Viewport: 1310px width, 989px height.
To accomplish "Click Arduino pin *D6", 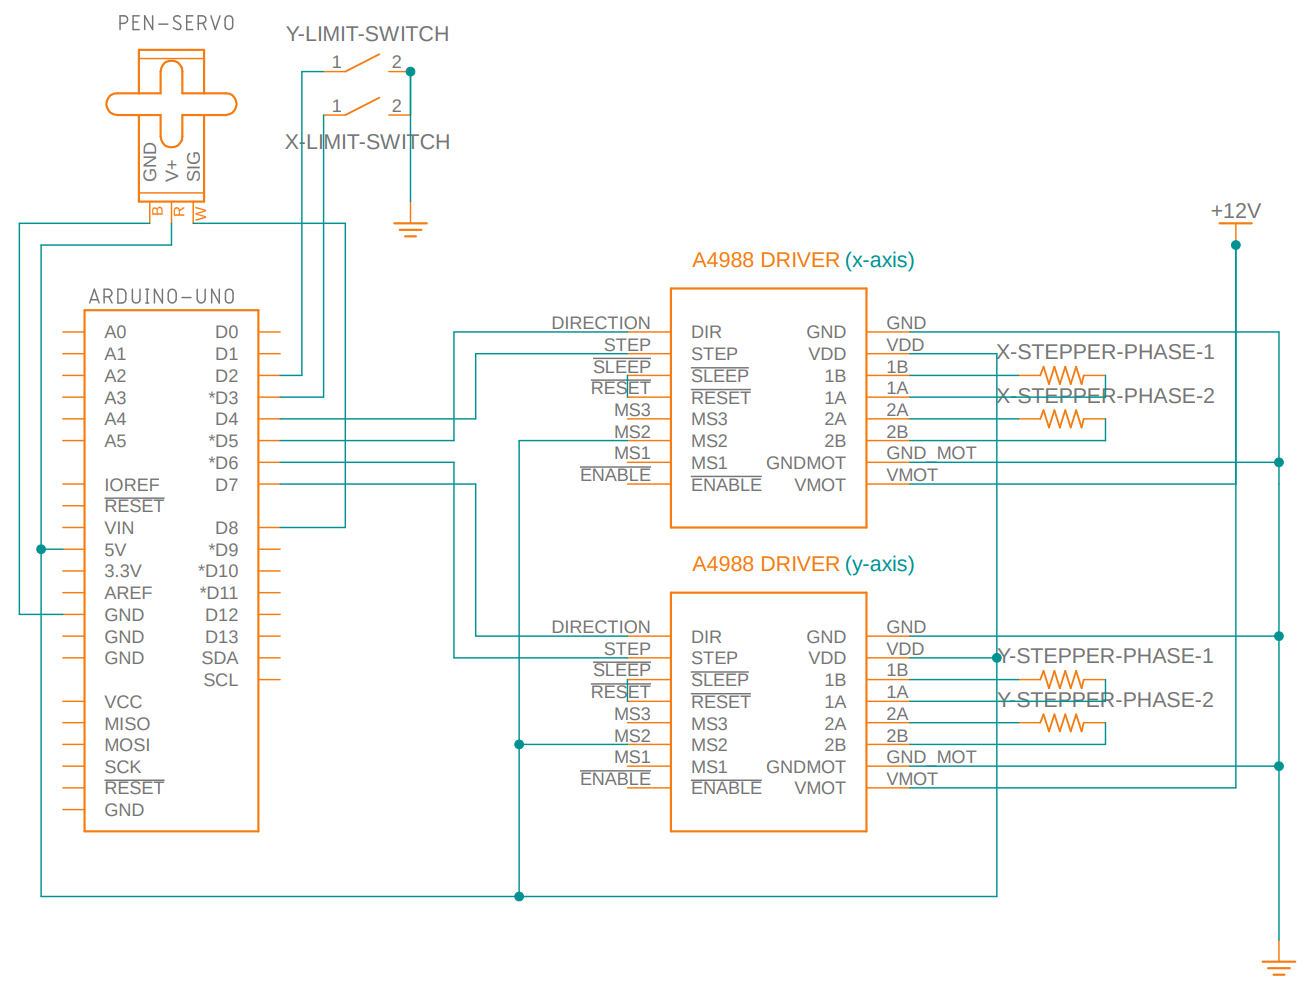I will click(x=224, y=463).
